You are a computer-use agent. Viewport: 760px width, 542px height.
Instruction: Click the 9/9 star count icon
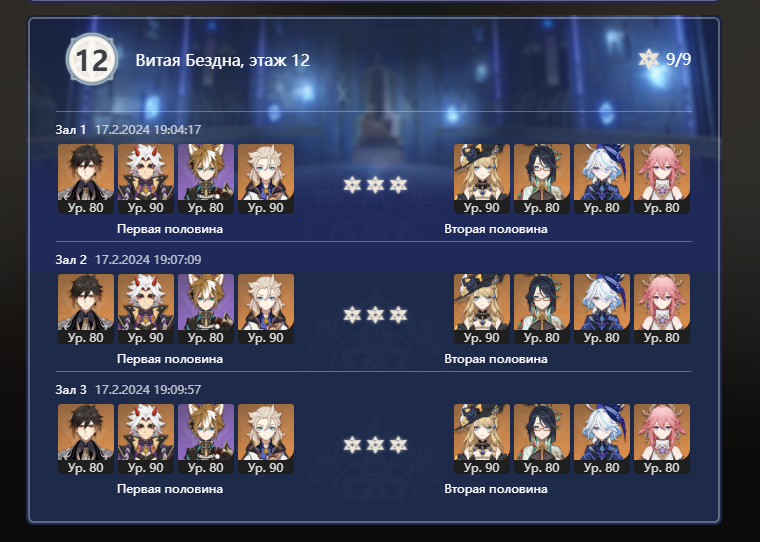pyautogui.click(x=649, y=59)
